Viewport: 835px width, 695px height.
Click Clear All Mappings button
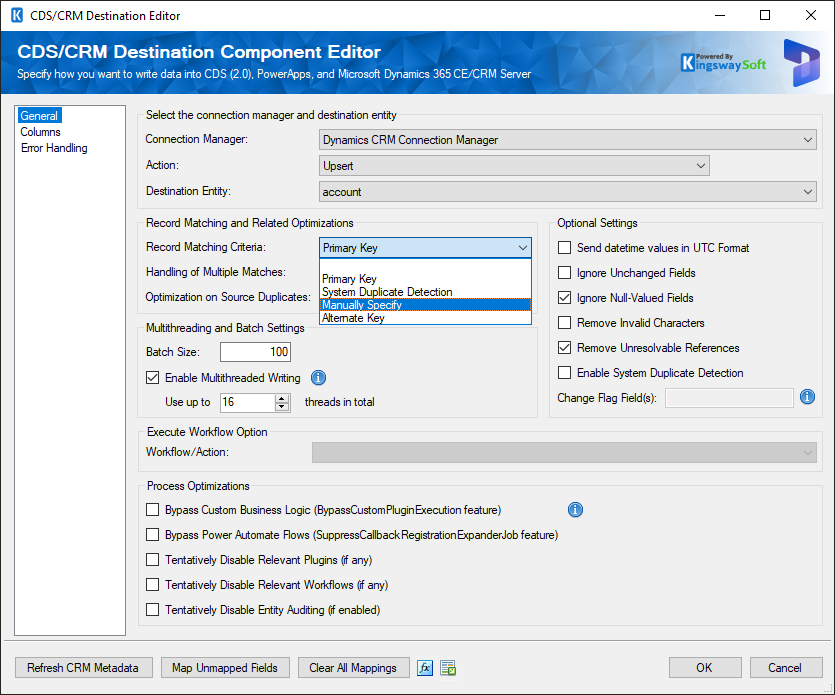tap(353, 667)
